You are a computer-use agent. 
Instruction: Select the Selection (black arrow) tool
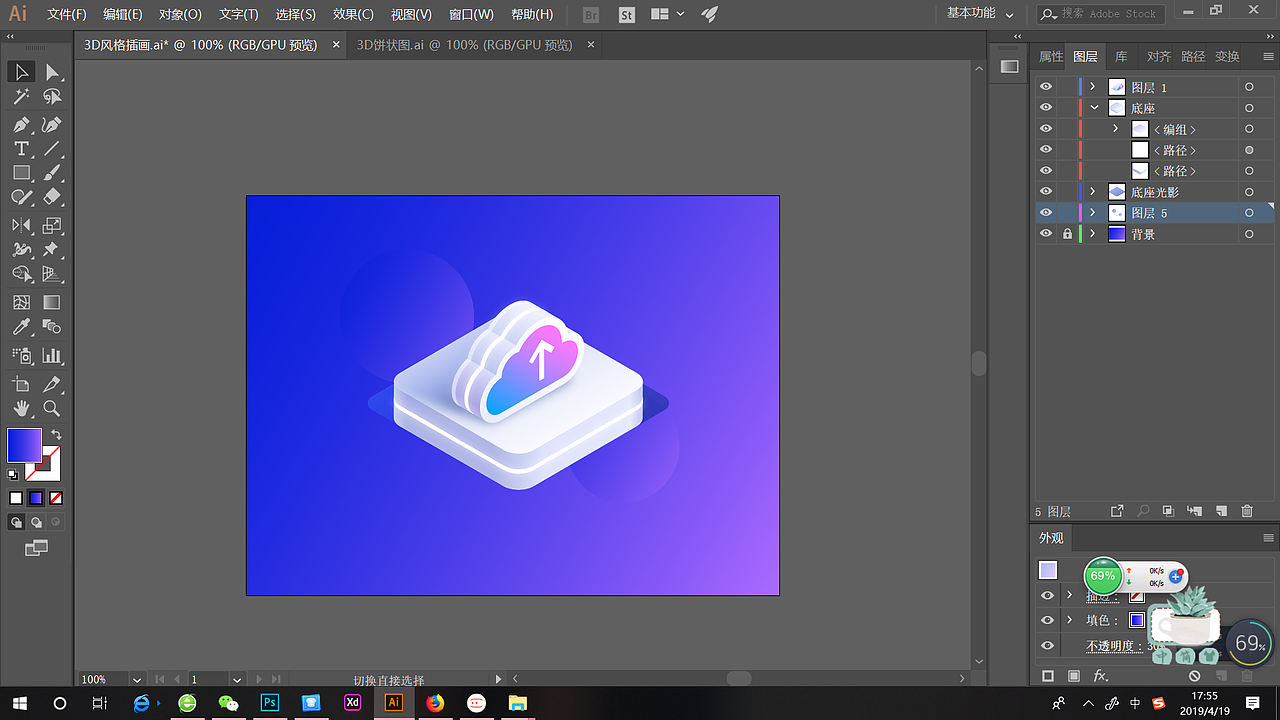pyautogui.click(x=21, y=72)
